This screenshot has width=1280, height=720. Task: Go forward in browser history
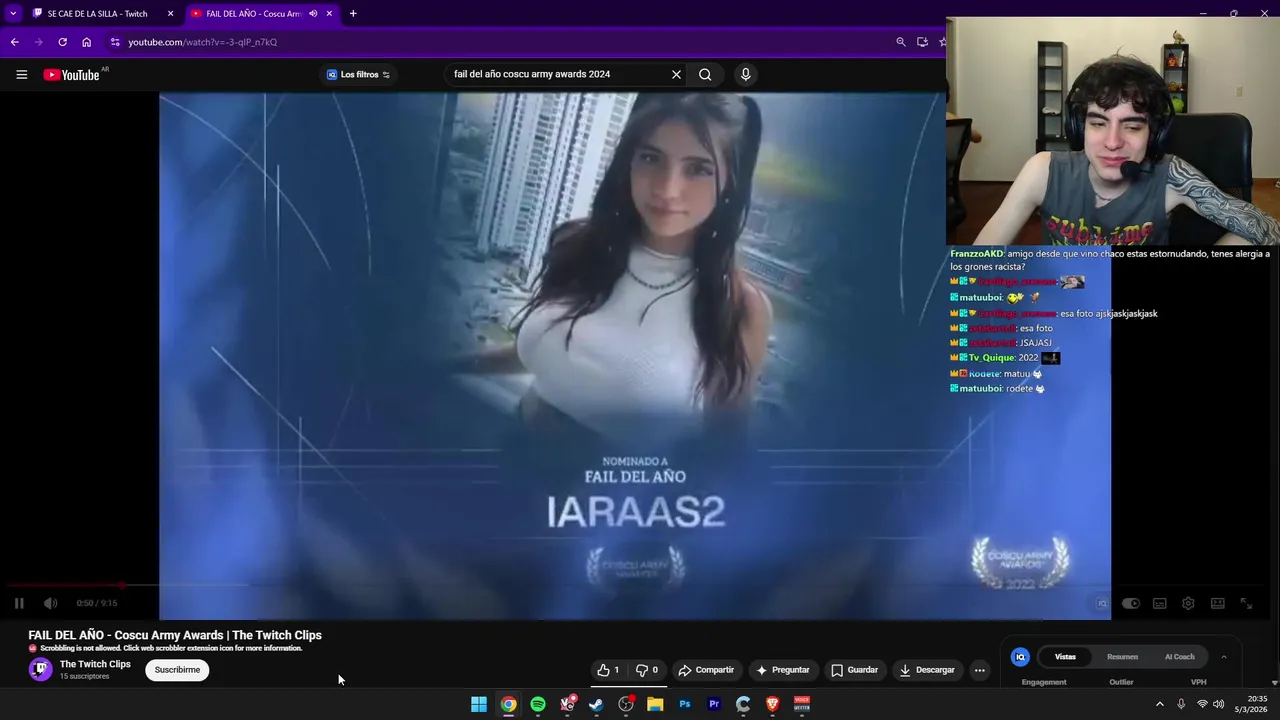[x=38, y=42]
